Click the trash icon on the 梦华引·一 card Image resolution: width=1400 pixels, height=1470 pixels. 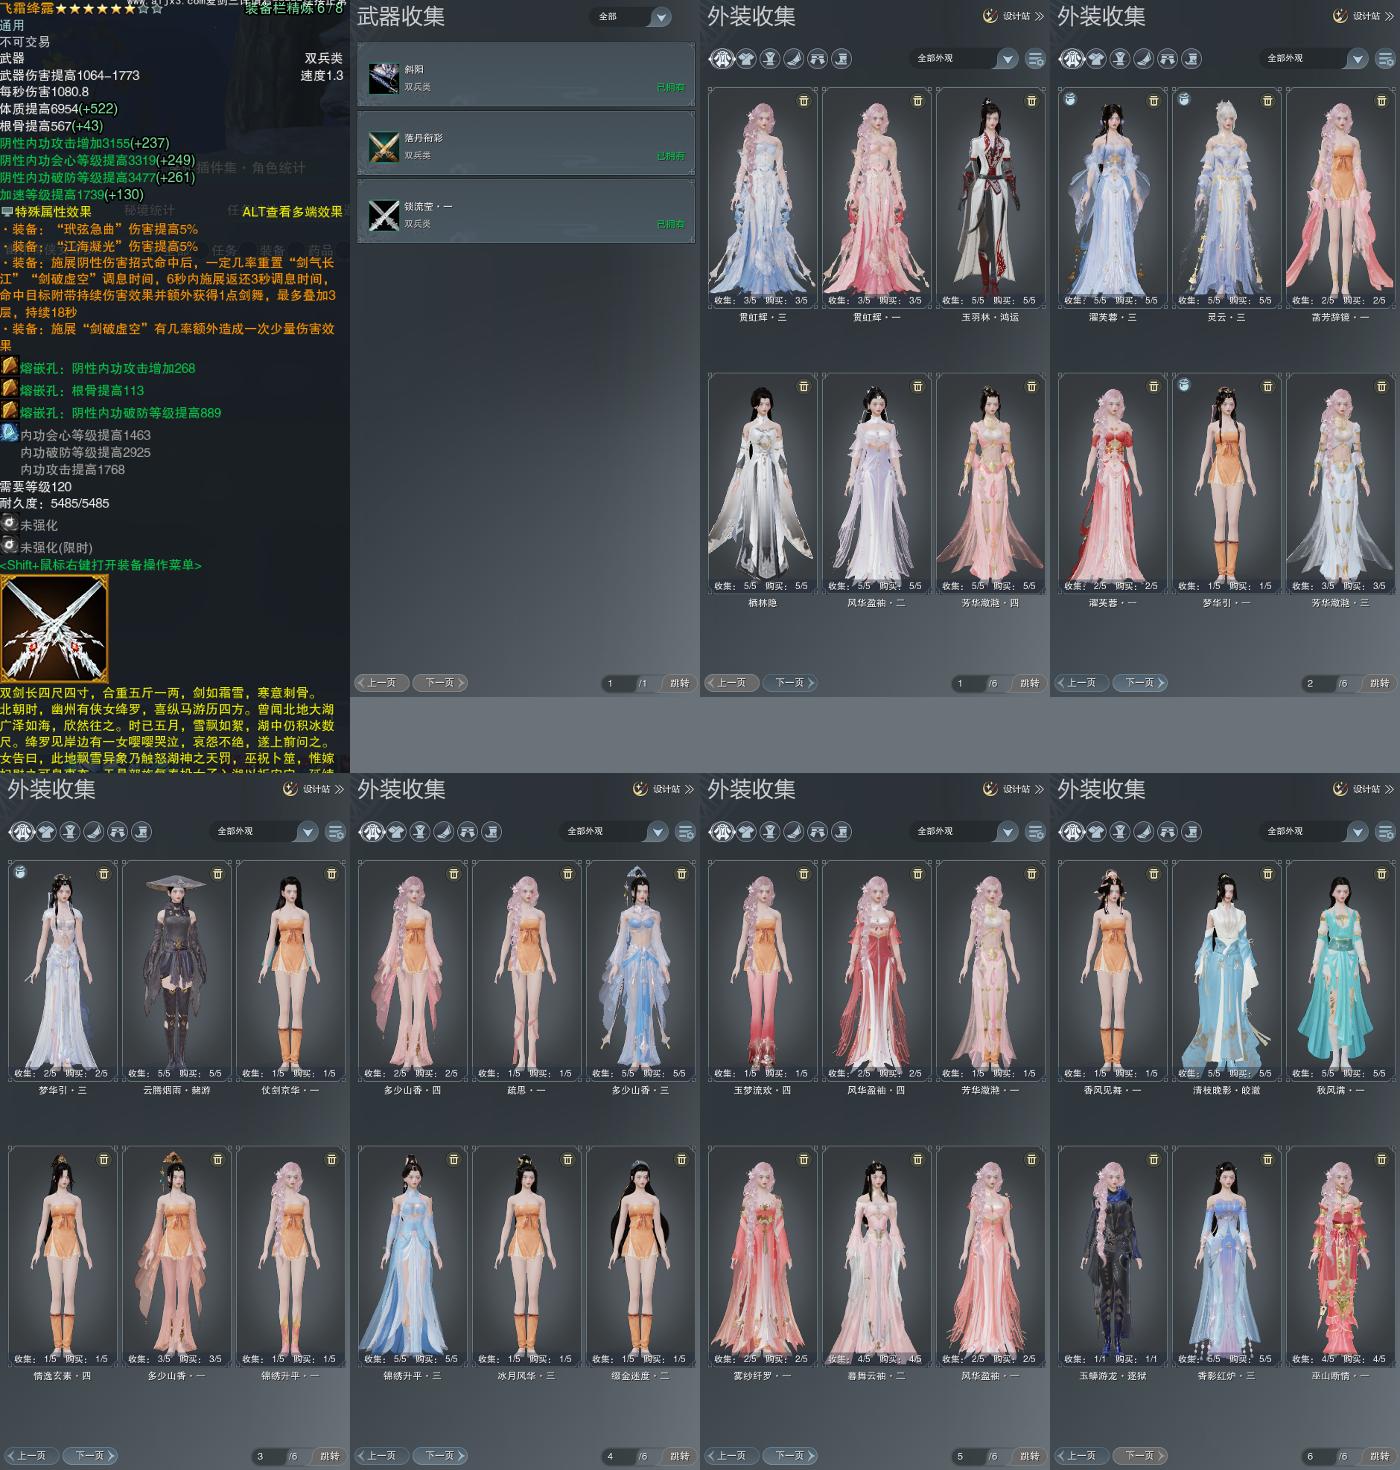coord(1267,387)
